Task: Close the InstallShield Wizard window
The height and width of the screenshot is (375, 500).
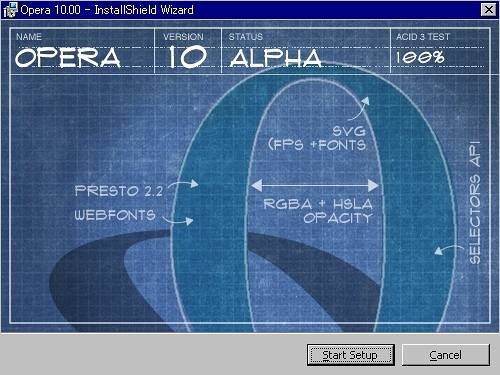Action: (488, 10)
